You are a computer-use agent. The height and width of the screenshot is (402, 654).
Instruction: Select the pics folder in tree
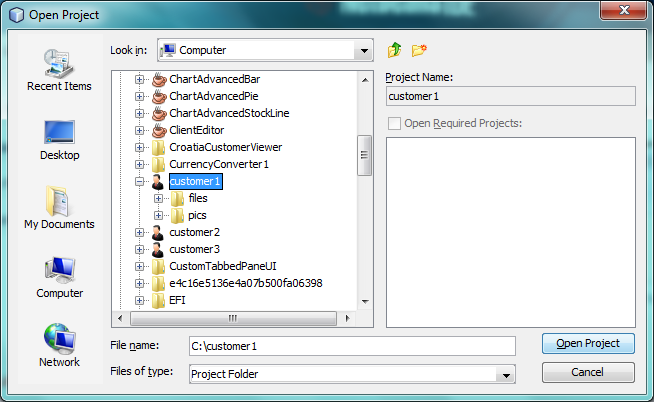click(x=197, y=215)
